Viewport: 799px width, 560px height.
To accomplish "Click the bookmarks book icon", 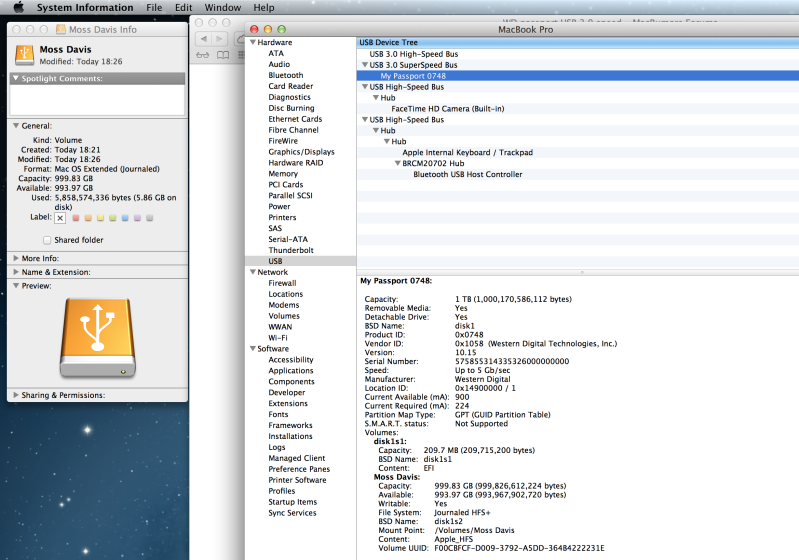I will coord(223,55).
